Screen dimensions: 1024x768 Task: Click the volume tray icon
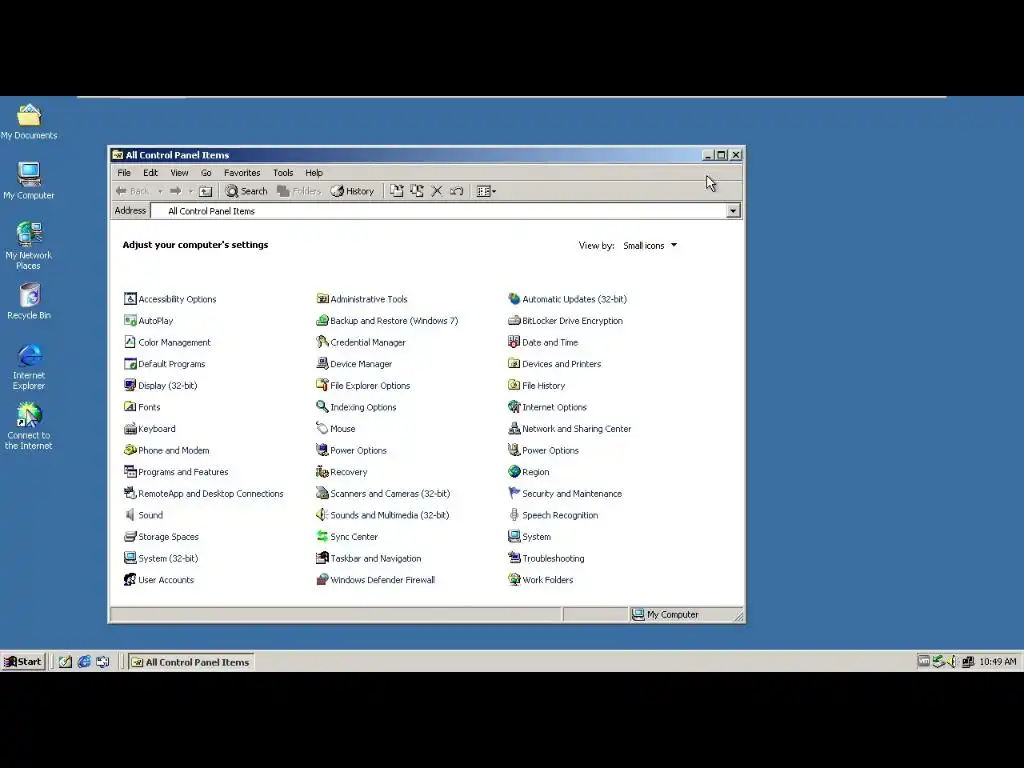click(952, 662)
